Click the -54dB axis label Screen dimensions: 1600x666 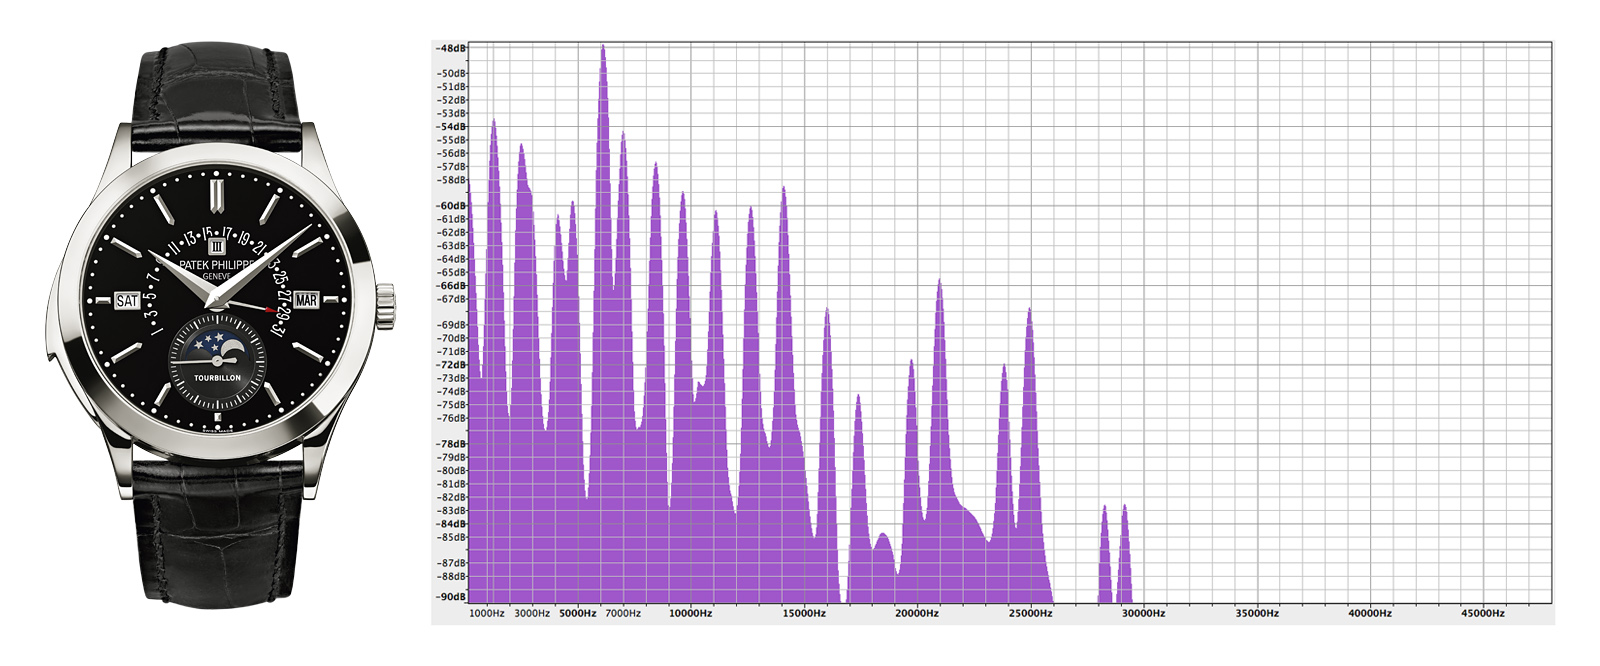point(451,126)
